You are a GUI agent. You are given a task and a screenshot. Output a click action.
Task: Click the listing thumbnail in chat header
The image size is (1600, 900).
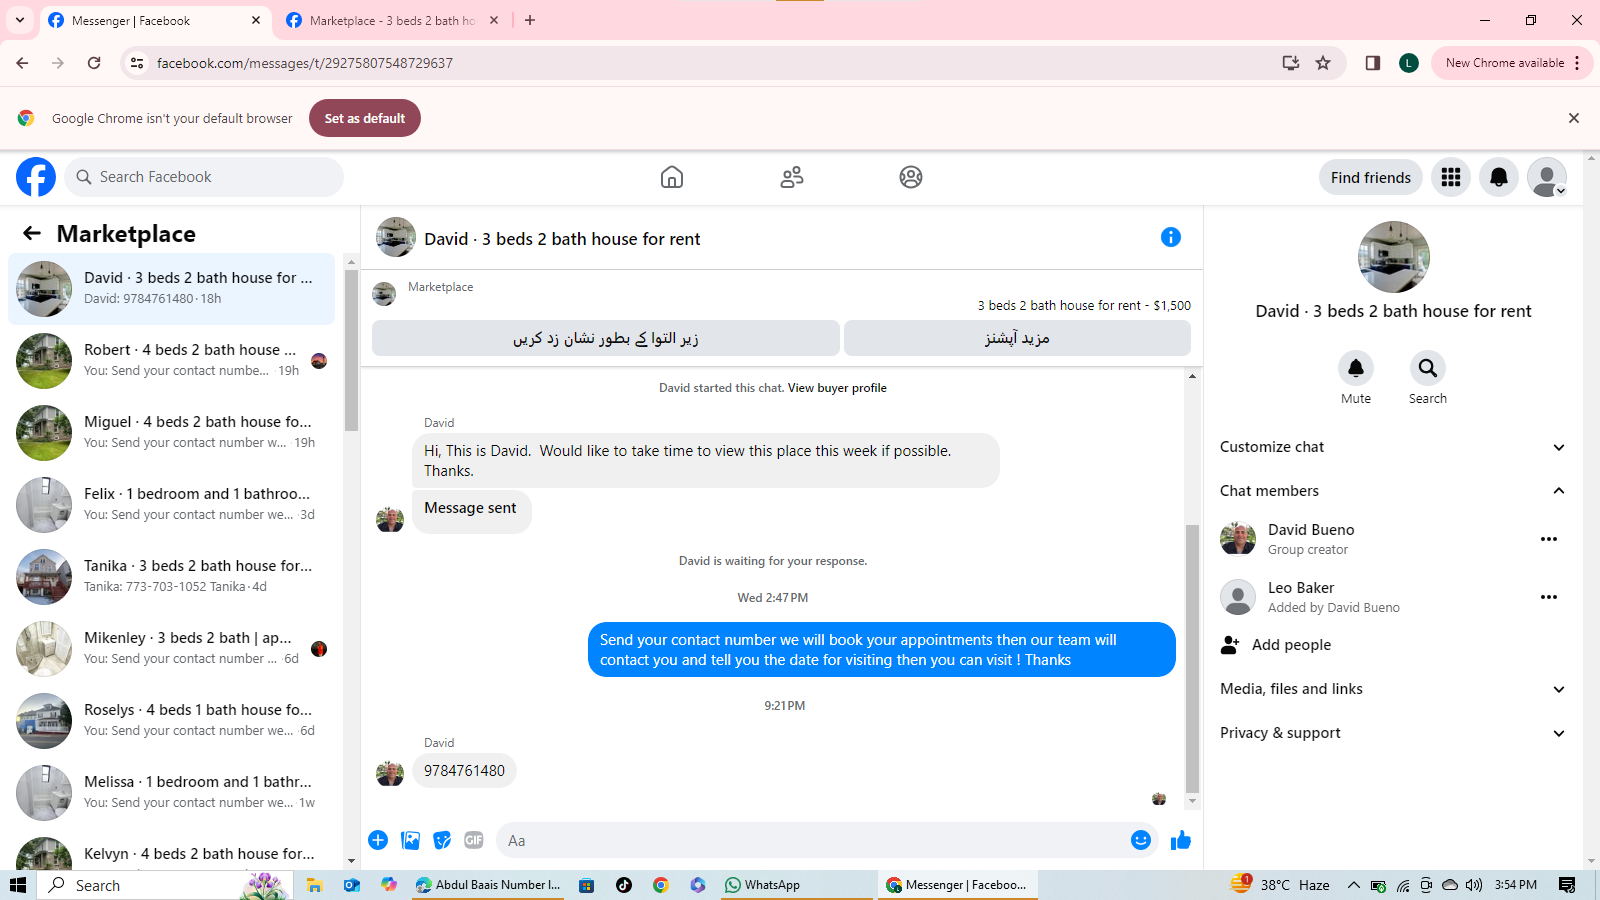(396, 237)
